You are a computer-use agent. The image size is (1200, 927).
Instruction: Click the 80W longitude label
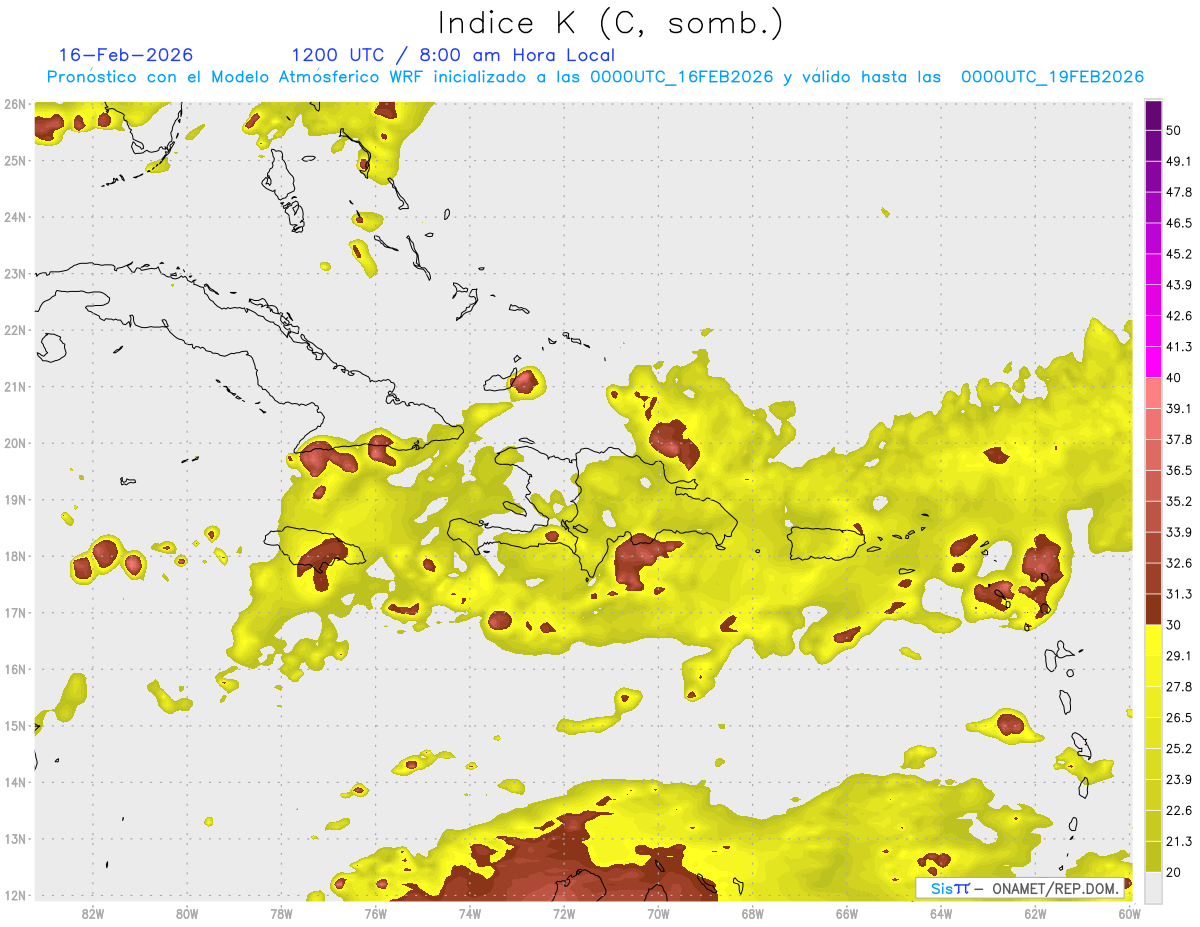tap(187, 913)
